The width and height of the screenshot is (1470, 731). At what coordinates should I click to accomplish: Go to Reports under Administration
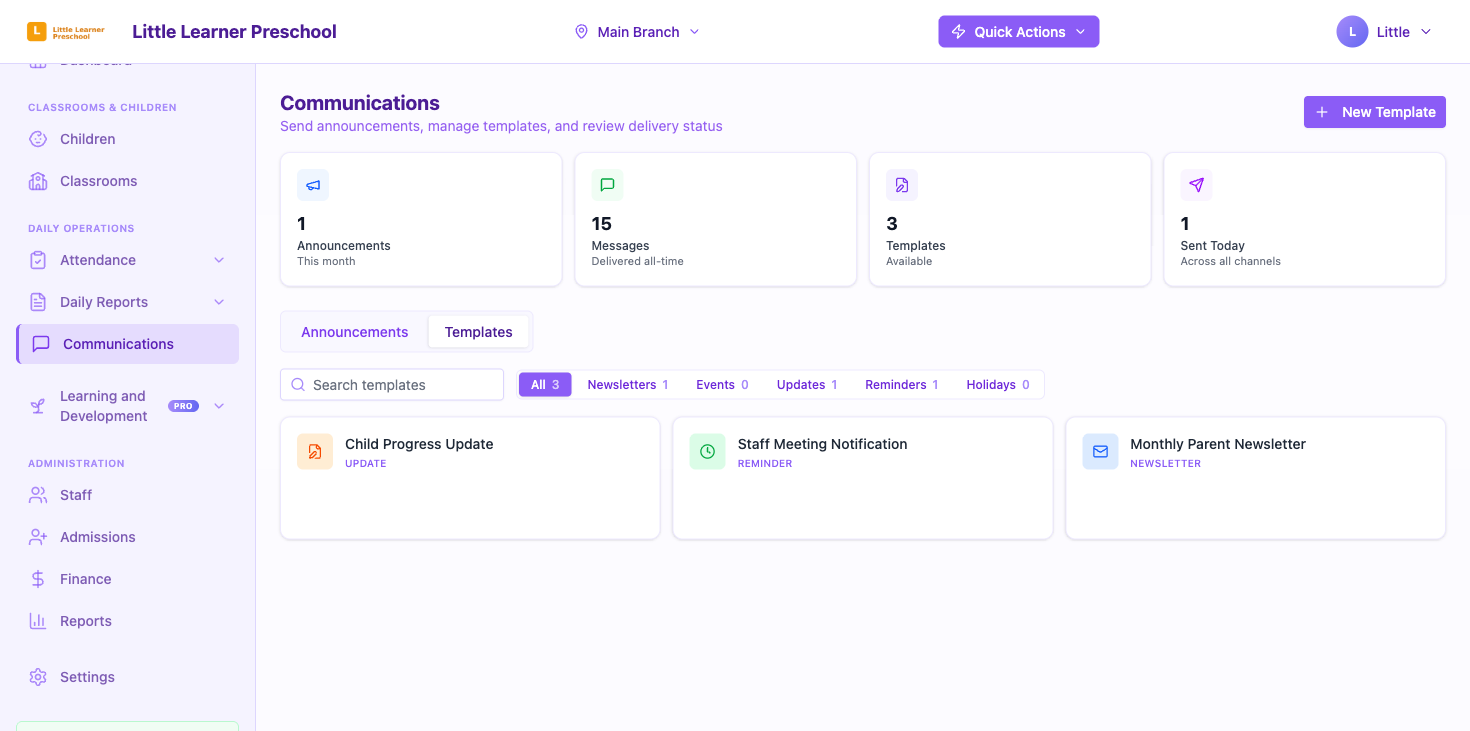tap(127, 621)
